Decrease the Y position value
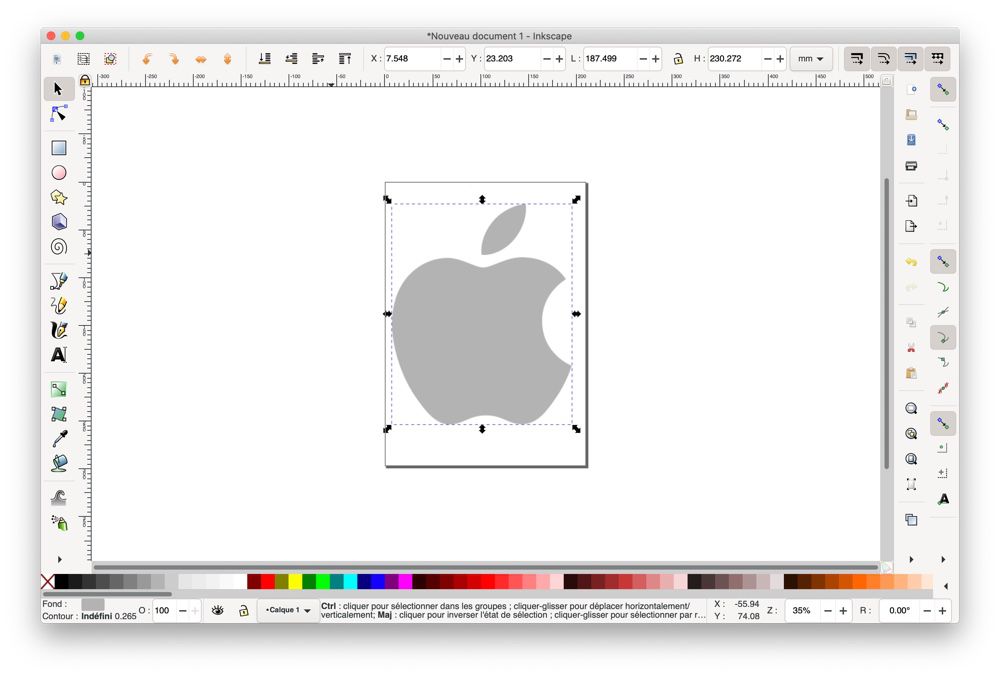The width and height of the screenshot is (1000, 677). click(547, 59)
